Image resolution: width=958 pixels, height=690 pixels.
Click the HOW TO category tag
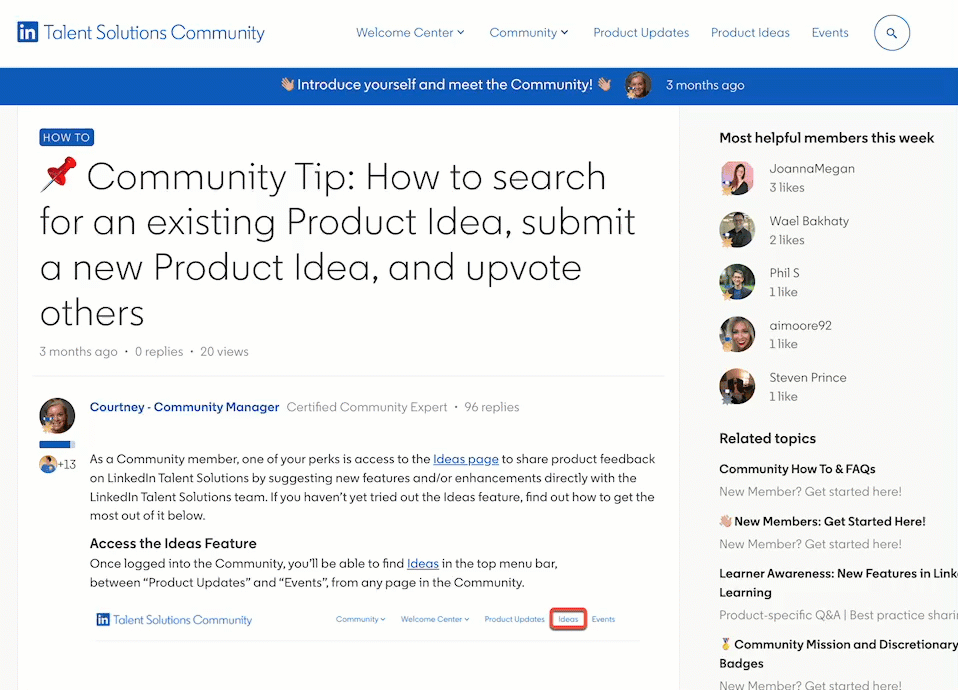click(x=67, y=138)
